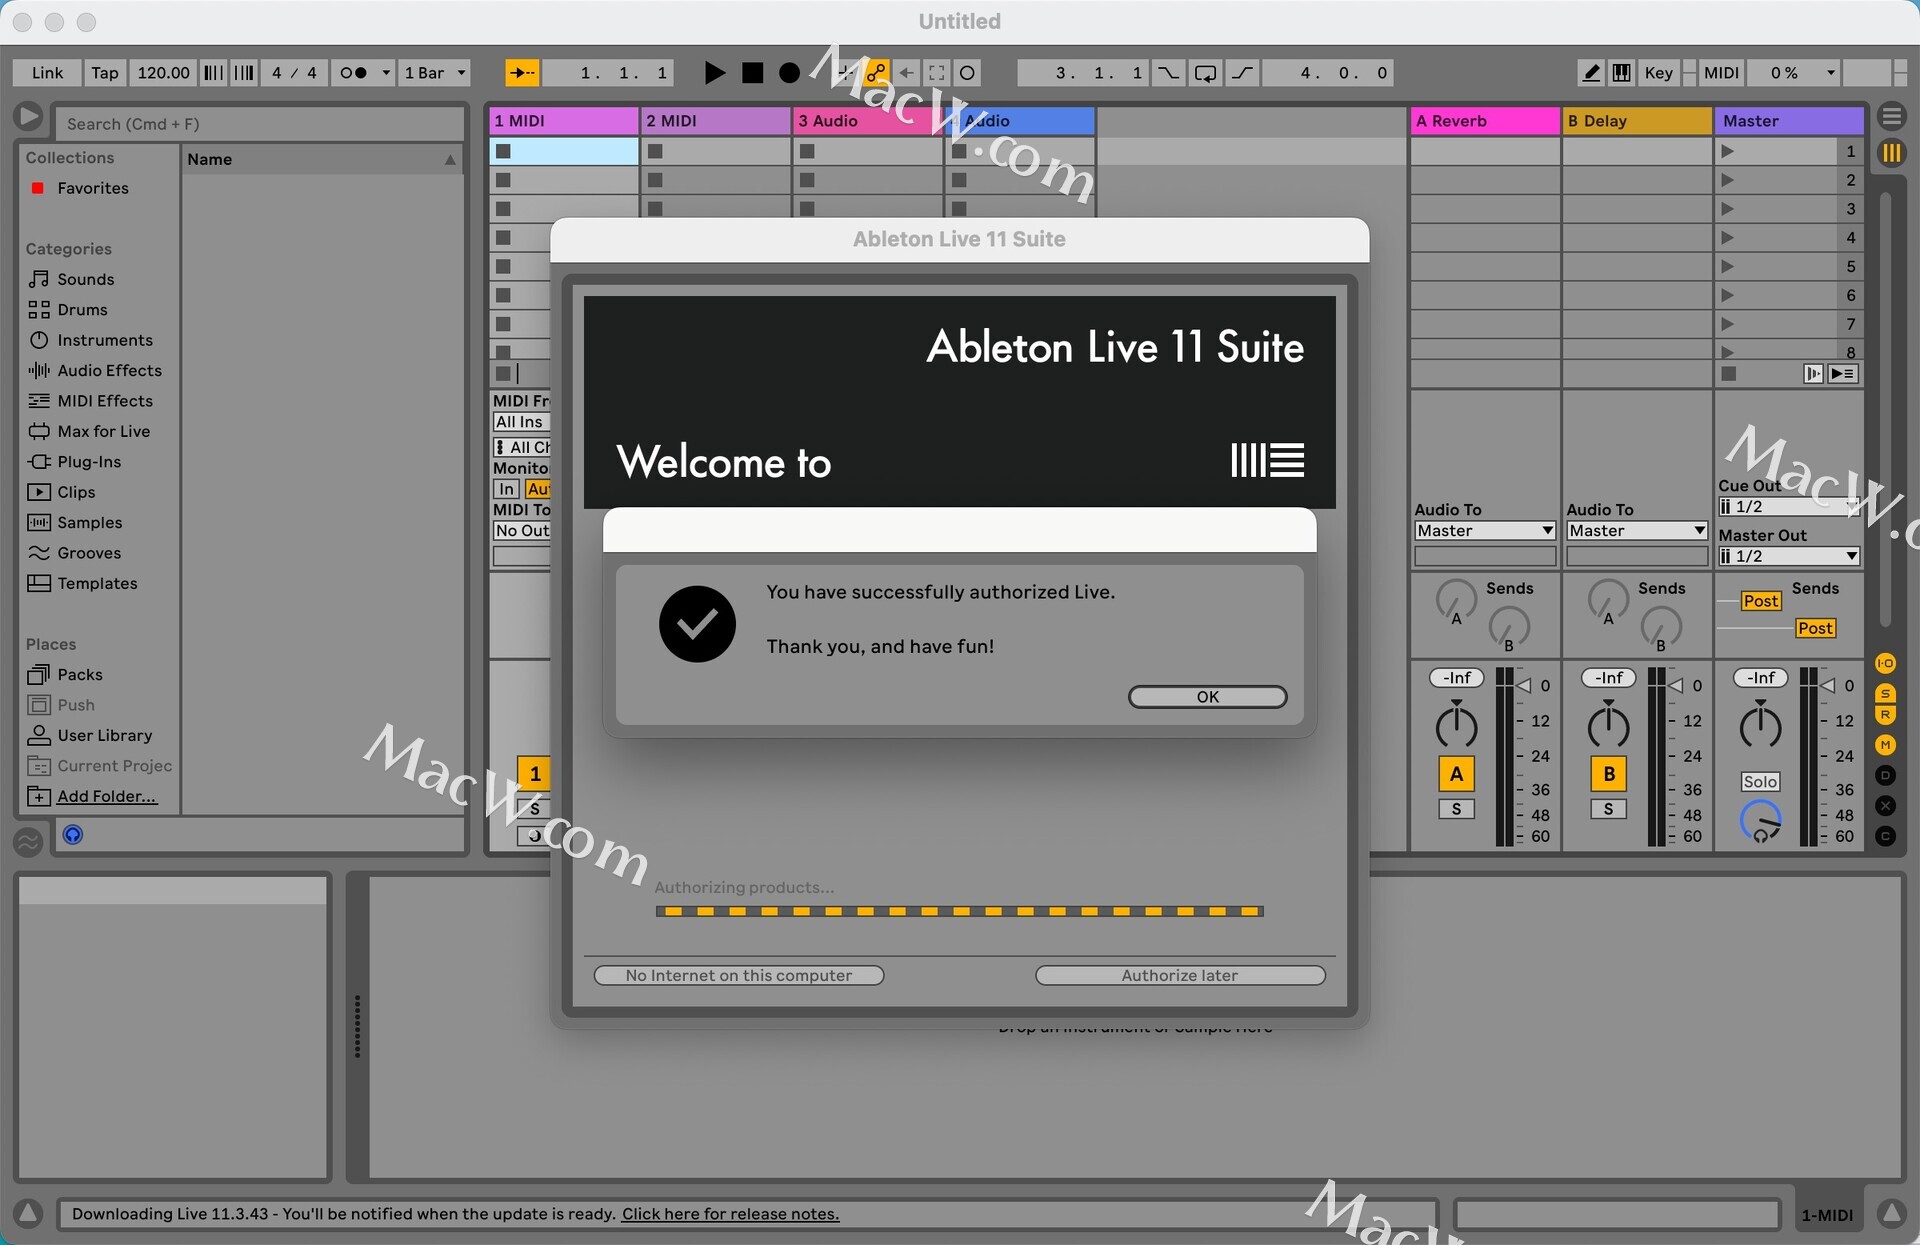Click the Play button in transport

tap(714, 73)
